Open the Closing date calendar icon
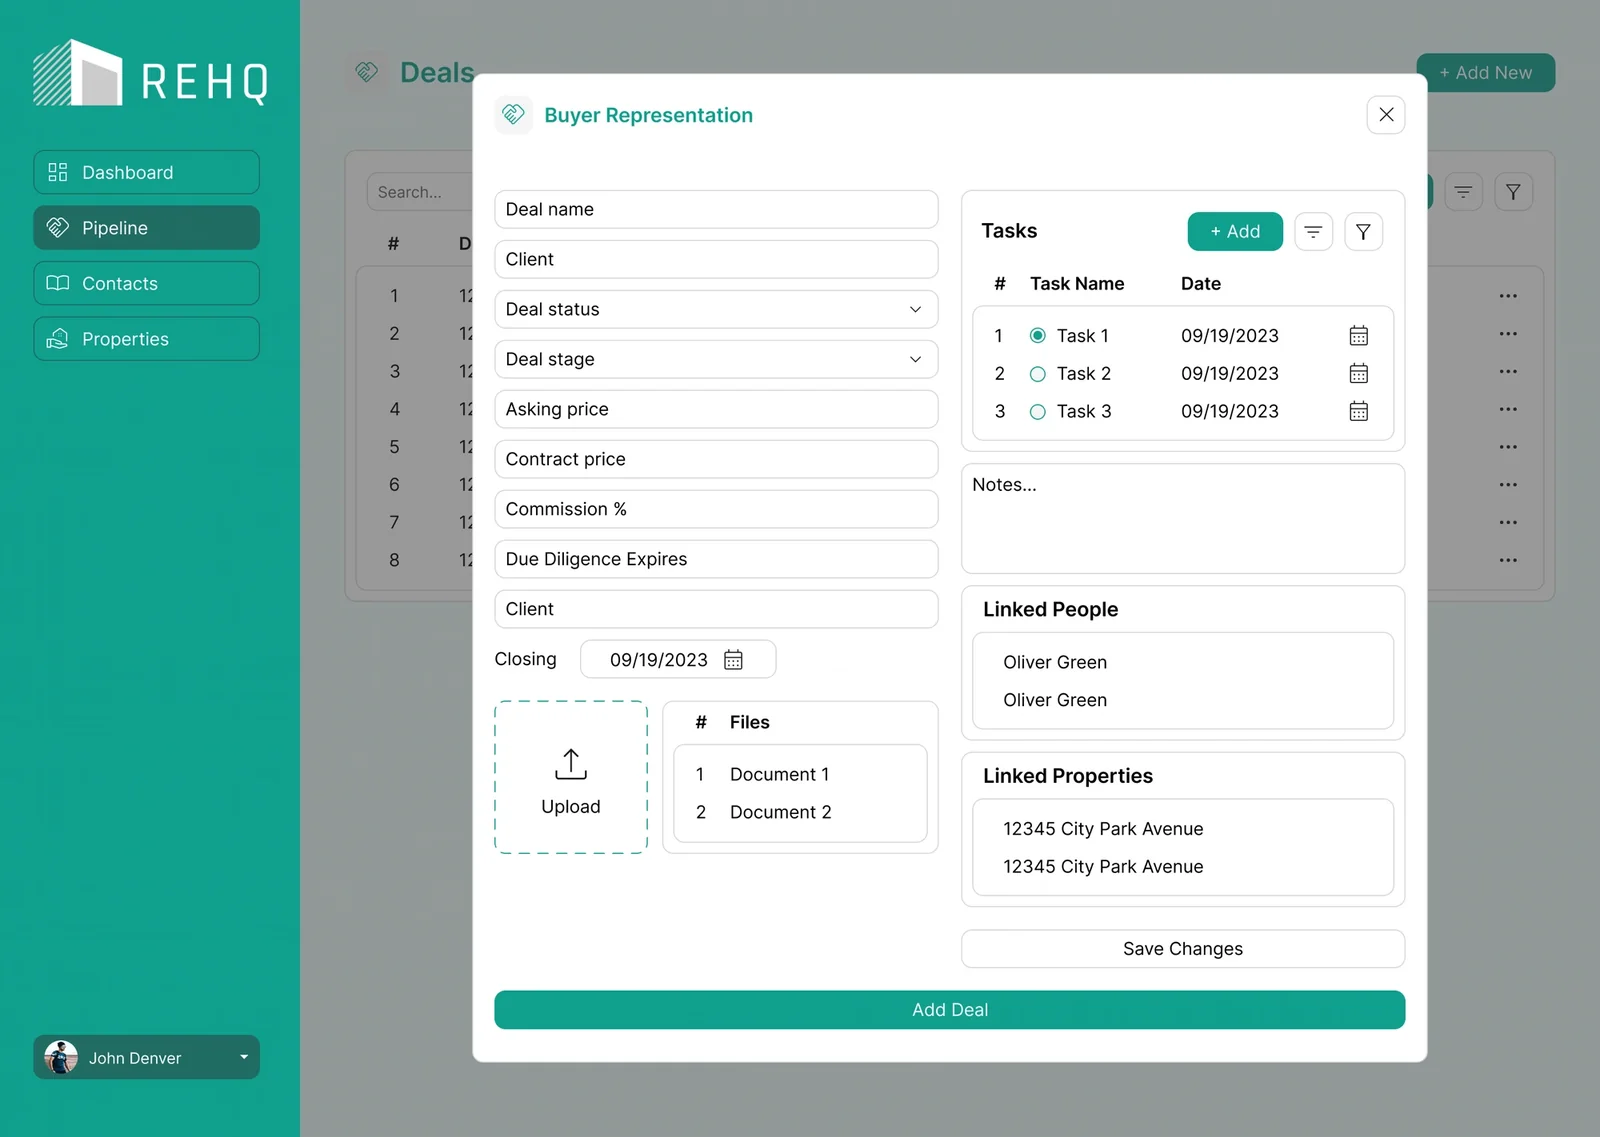The width and height of the screenshot is (1600, 1137). tap(733, 659)
